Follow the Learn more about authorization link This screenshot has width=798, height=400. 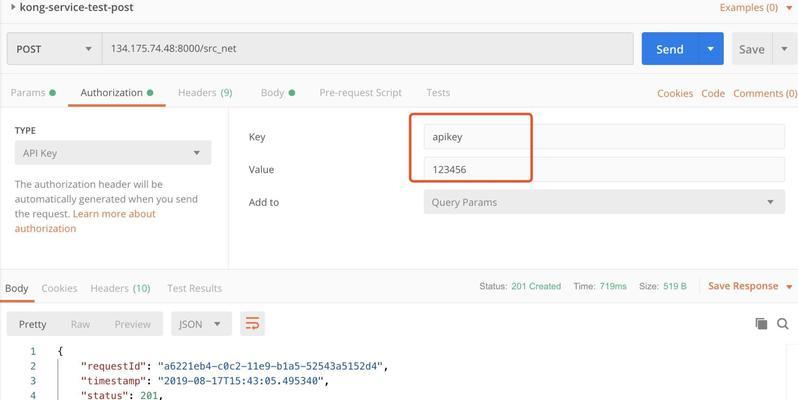point(85,221)
